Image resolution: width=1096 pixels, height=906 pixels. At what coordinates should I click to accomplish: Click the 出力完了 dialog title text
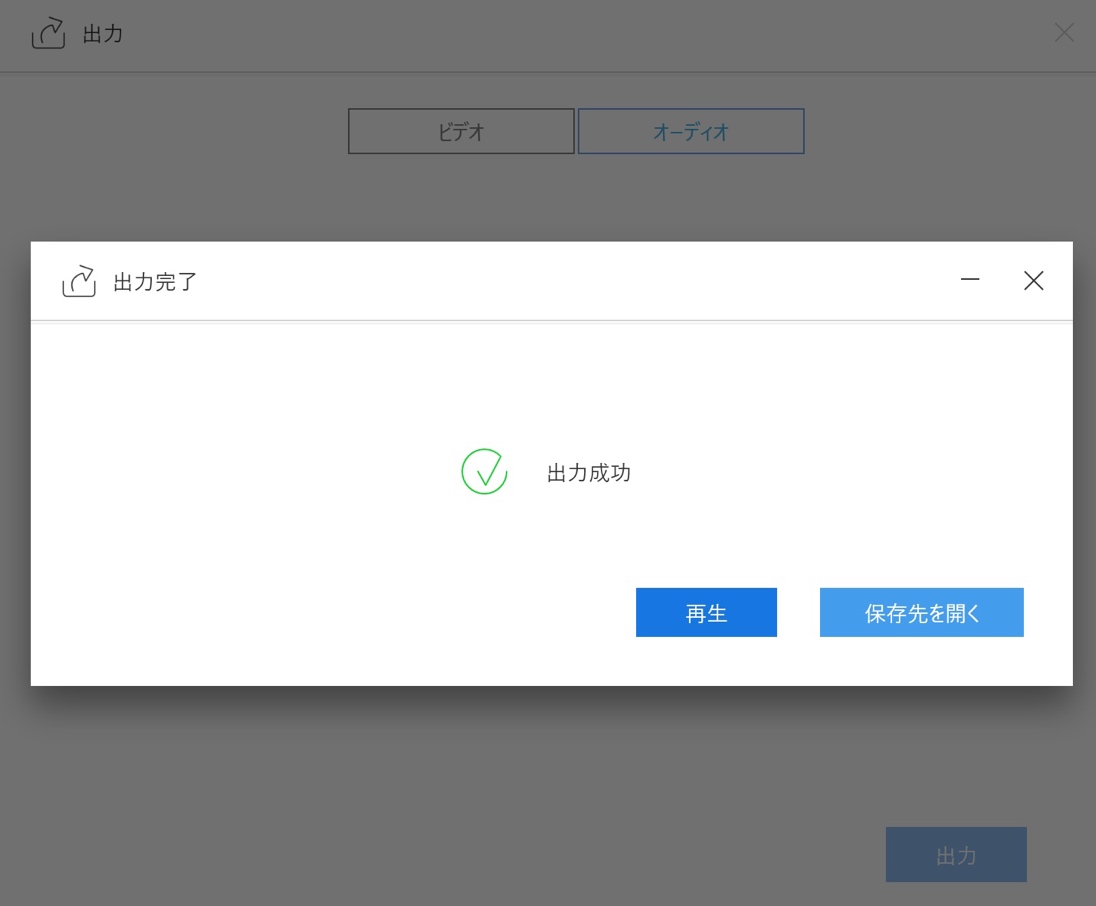pos(155,282)
